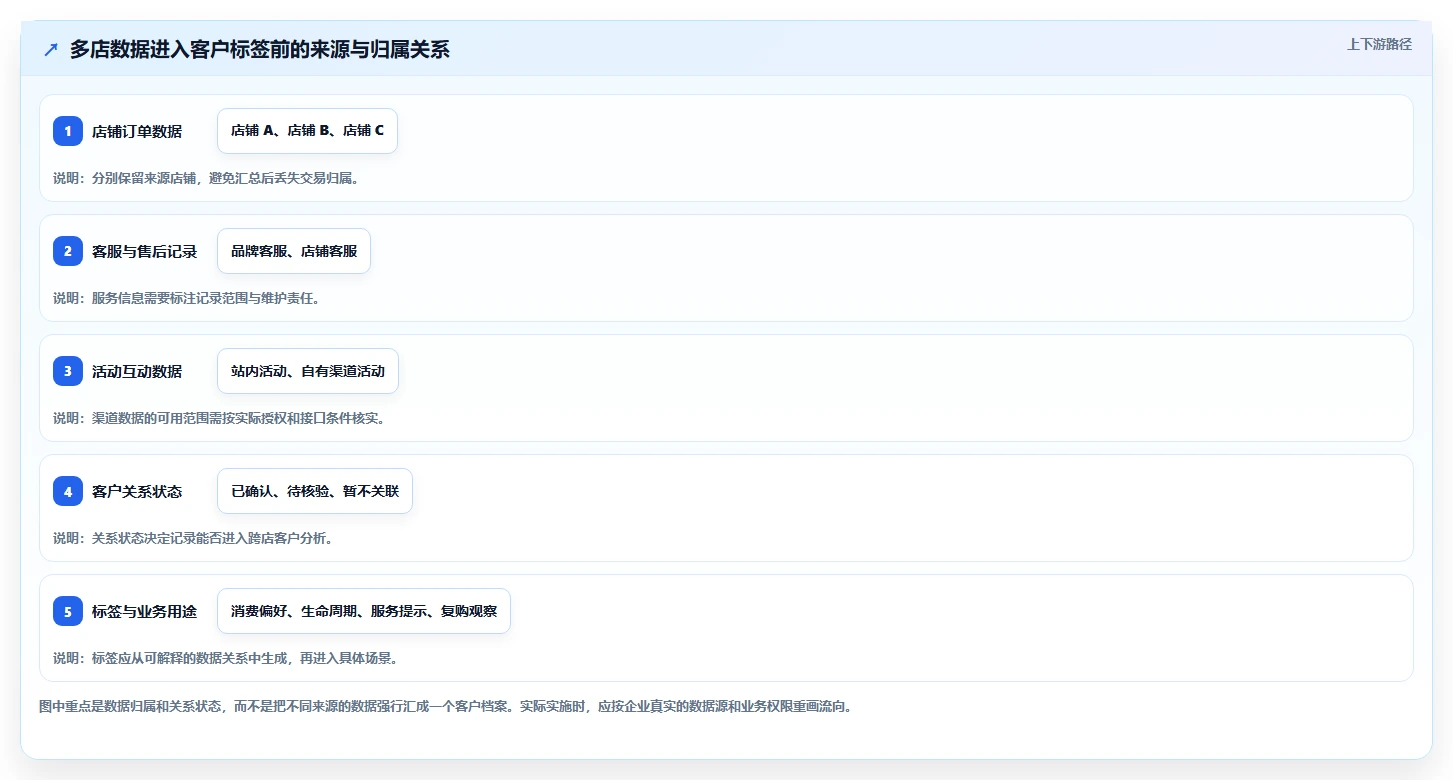Select the 消费偏好、生命周期、服务提示、复购观察 chip
The height and width of the screenshot is (780, 1453).
click(364, 611)
